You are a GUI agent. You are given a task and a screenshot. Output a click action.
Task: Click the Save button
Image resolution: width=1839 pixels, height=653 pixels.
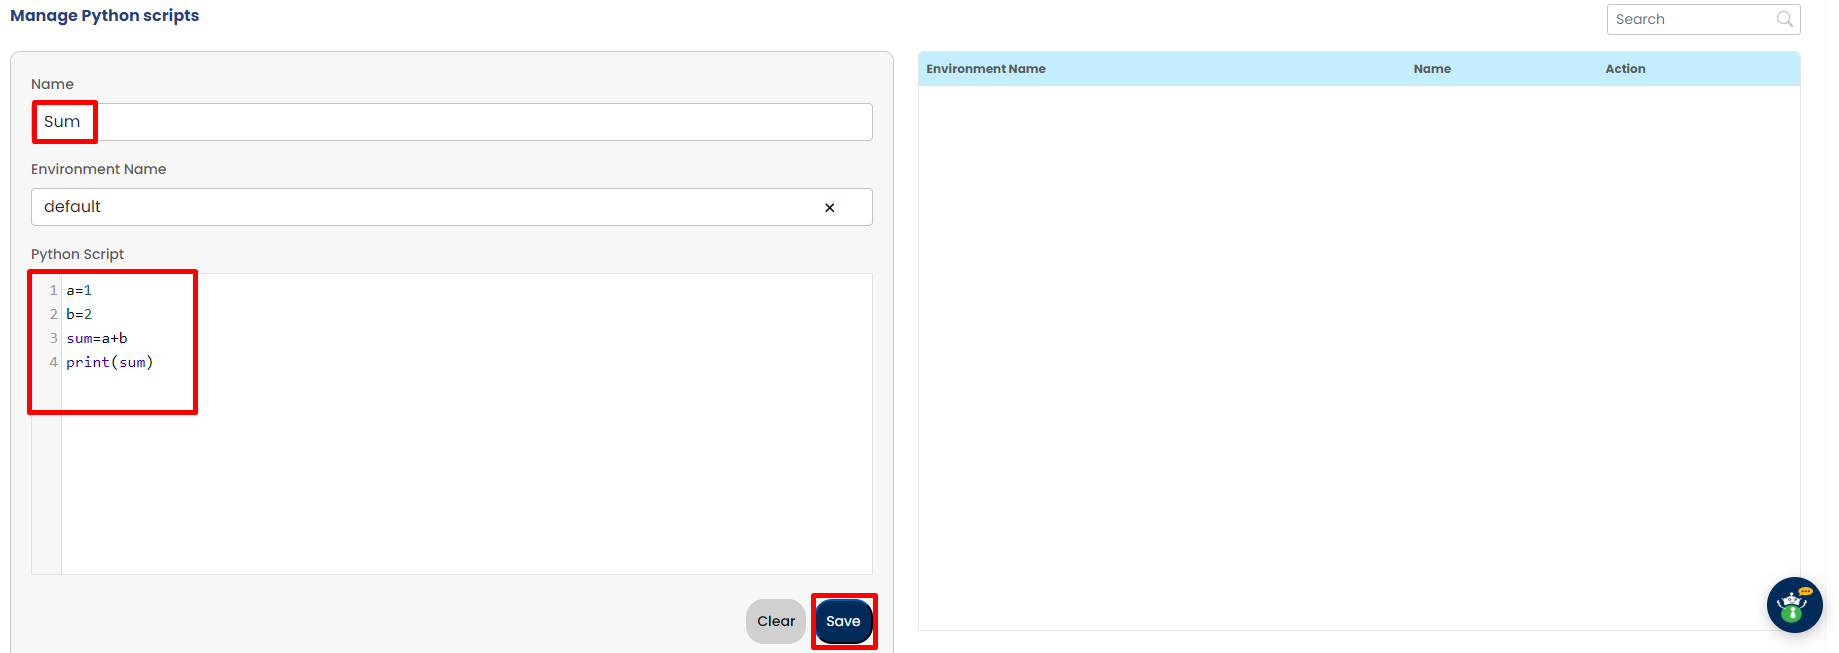[843, 621]
